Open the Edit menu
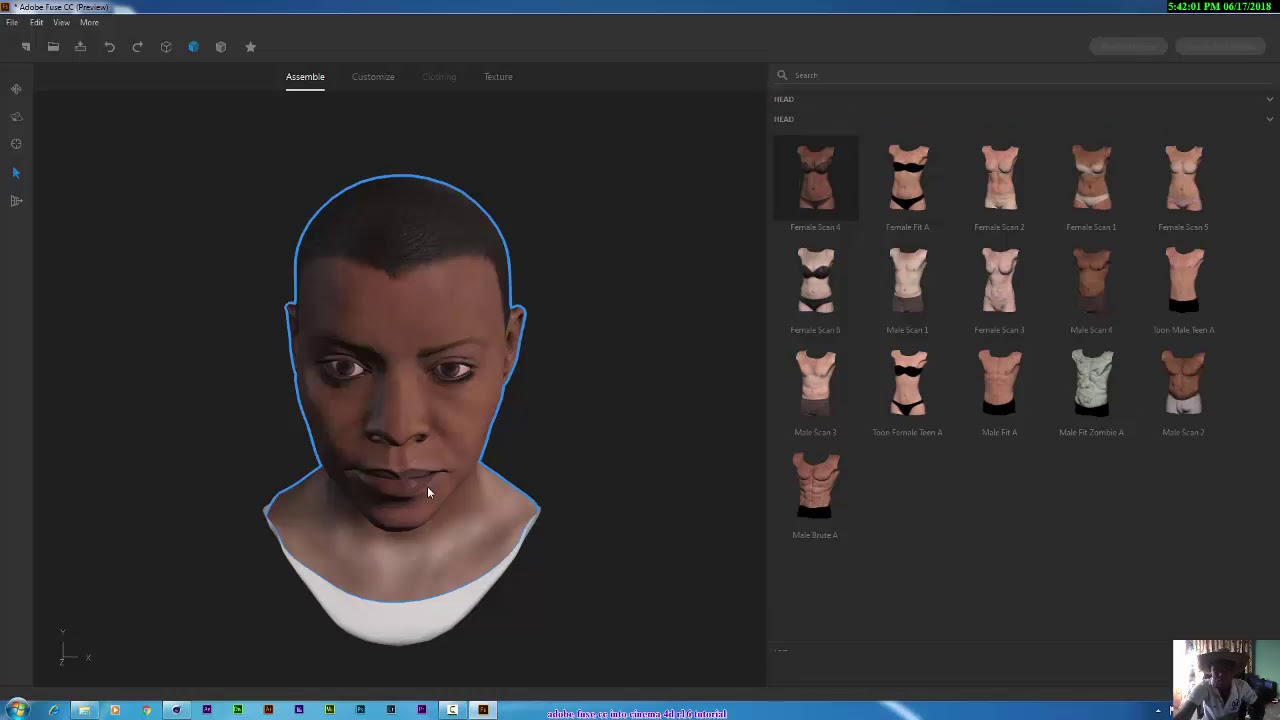Image resolution: width=1280 pixels, height=720 pixels. coord(37,22)
